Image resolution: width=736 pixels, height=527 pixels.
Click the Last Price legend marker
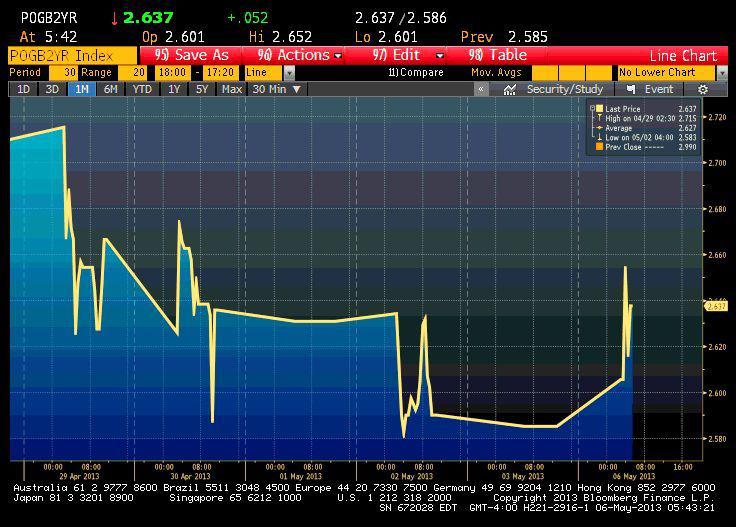click(x=599, y=108)
